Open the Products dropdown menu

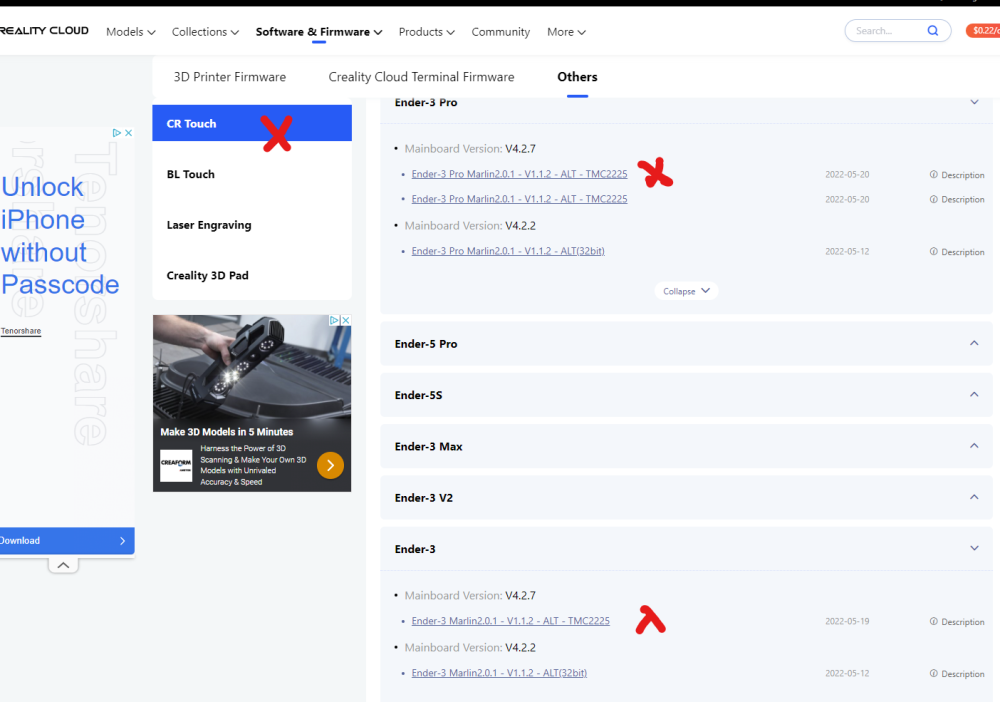coord(427,32)
